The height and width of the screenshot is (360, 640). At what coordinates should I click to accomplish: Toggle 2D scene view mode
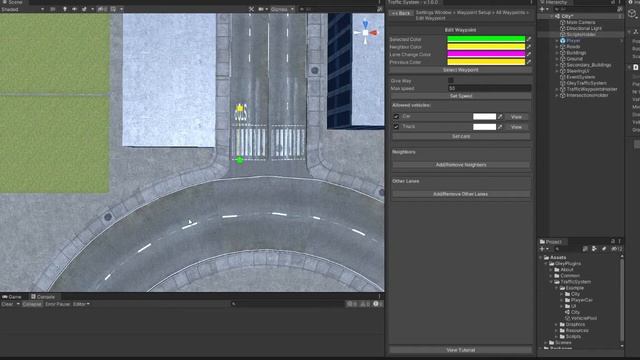tap(53, 9)
